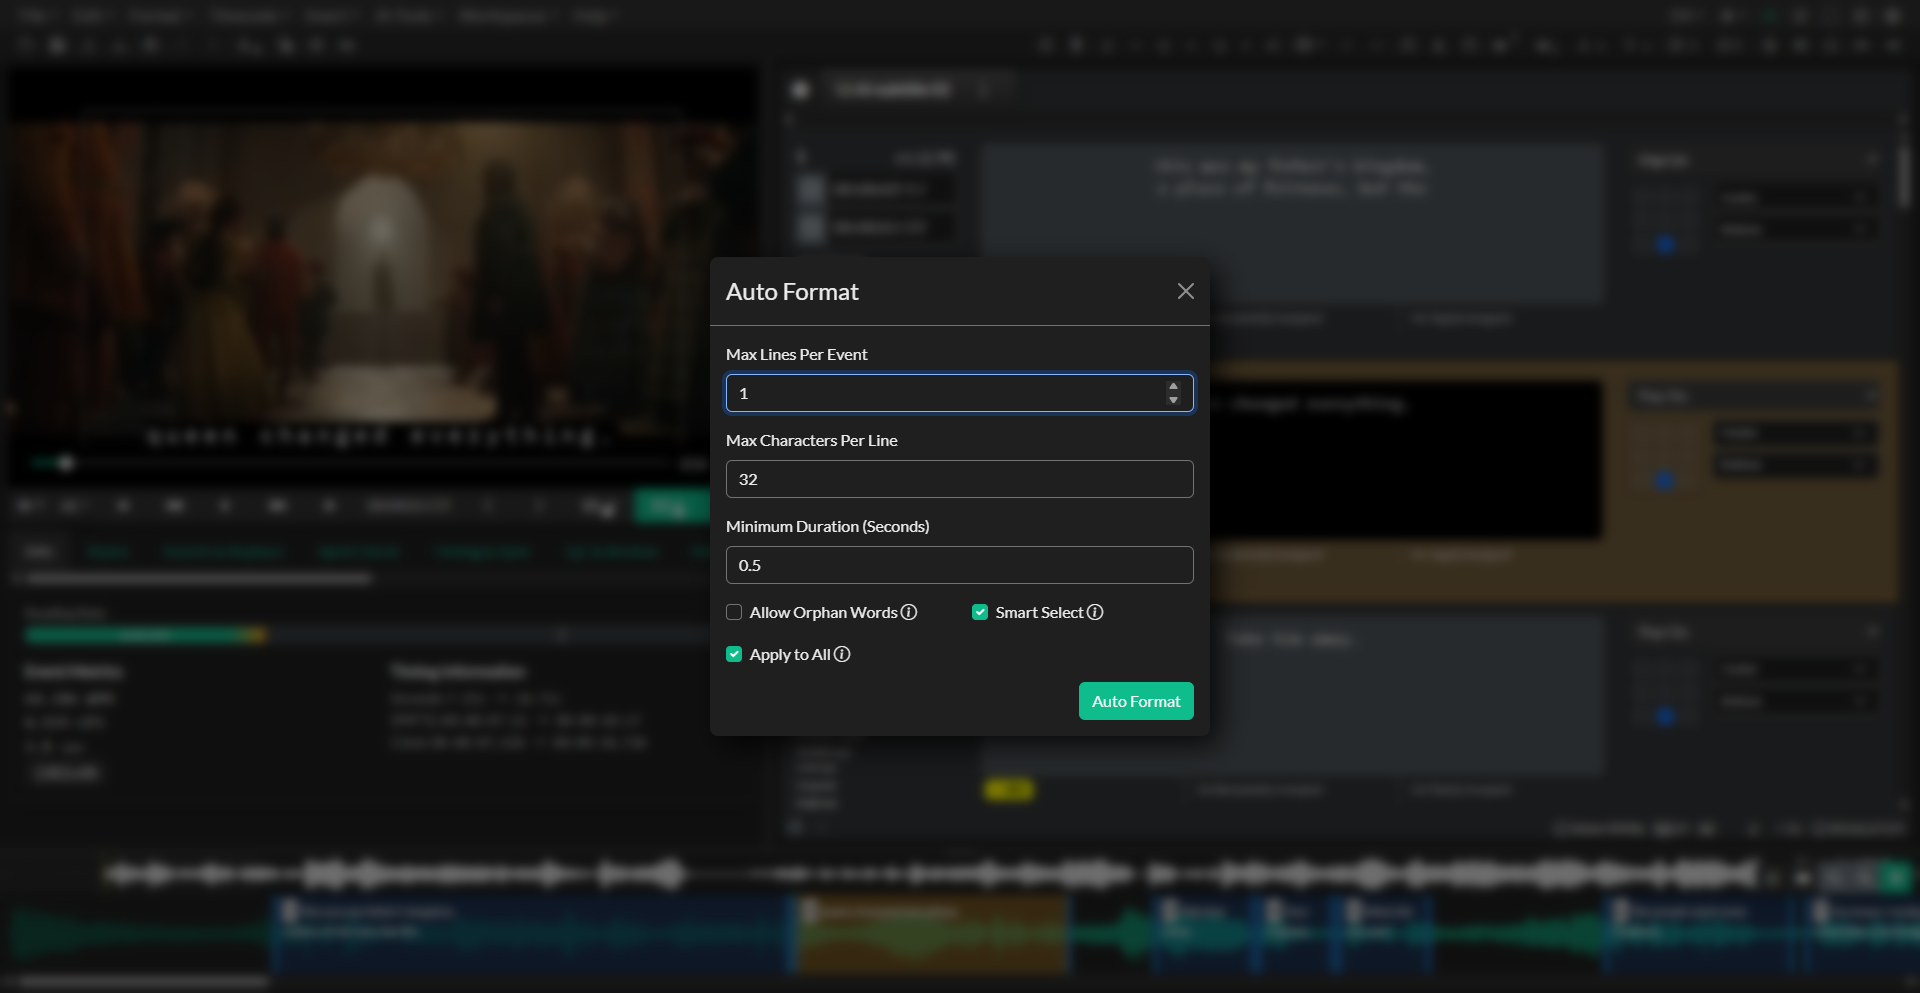Open the Apply to All info tooltip

(842, 654)
